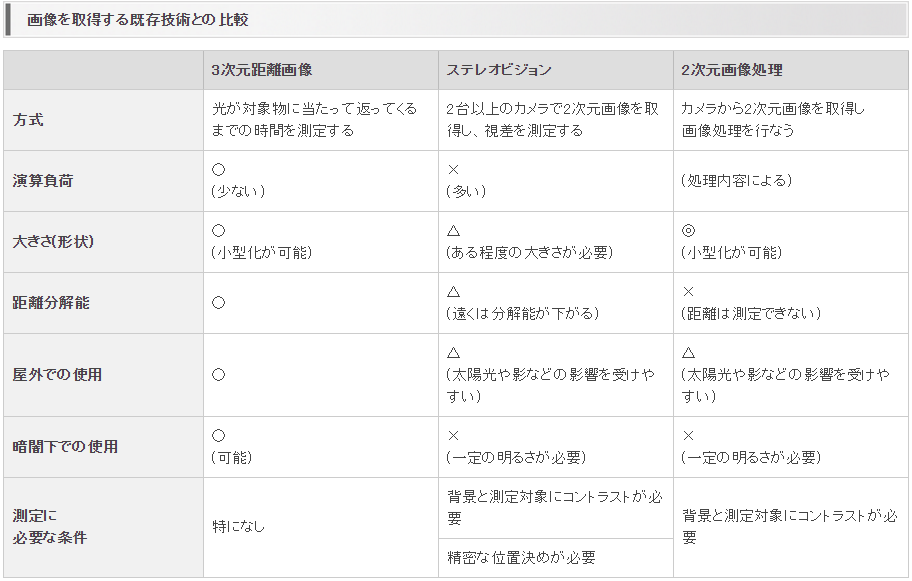Click the circle symbol in 暗闇下での使用 row

tap(219, 436)
